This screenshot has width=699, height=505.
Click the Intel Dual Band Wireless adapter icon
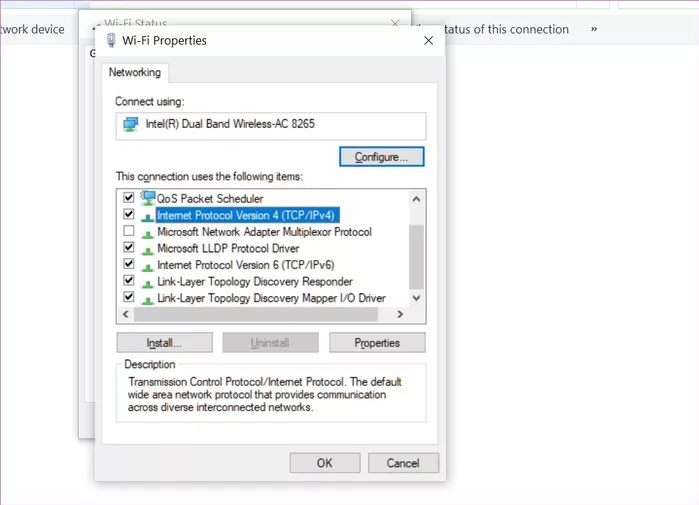pyautogui.click(x=131, y=124)
